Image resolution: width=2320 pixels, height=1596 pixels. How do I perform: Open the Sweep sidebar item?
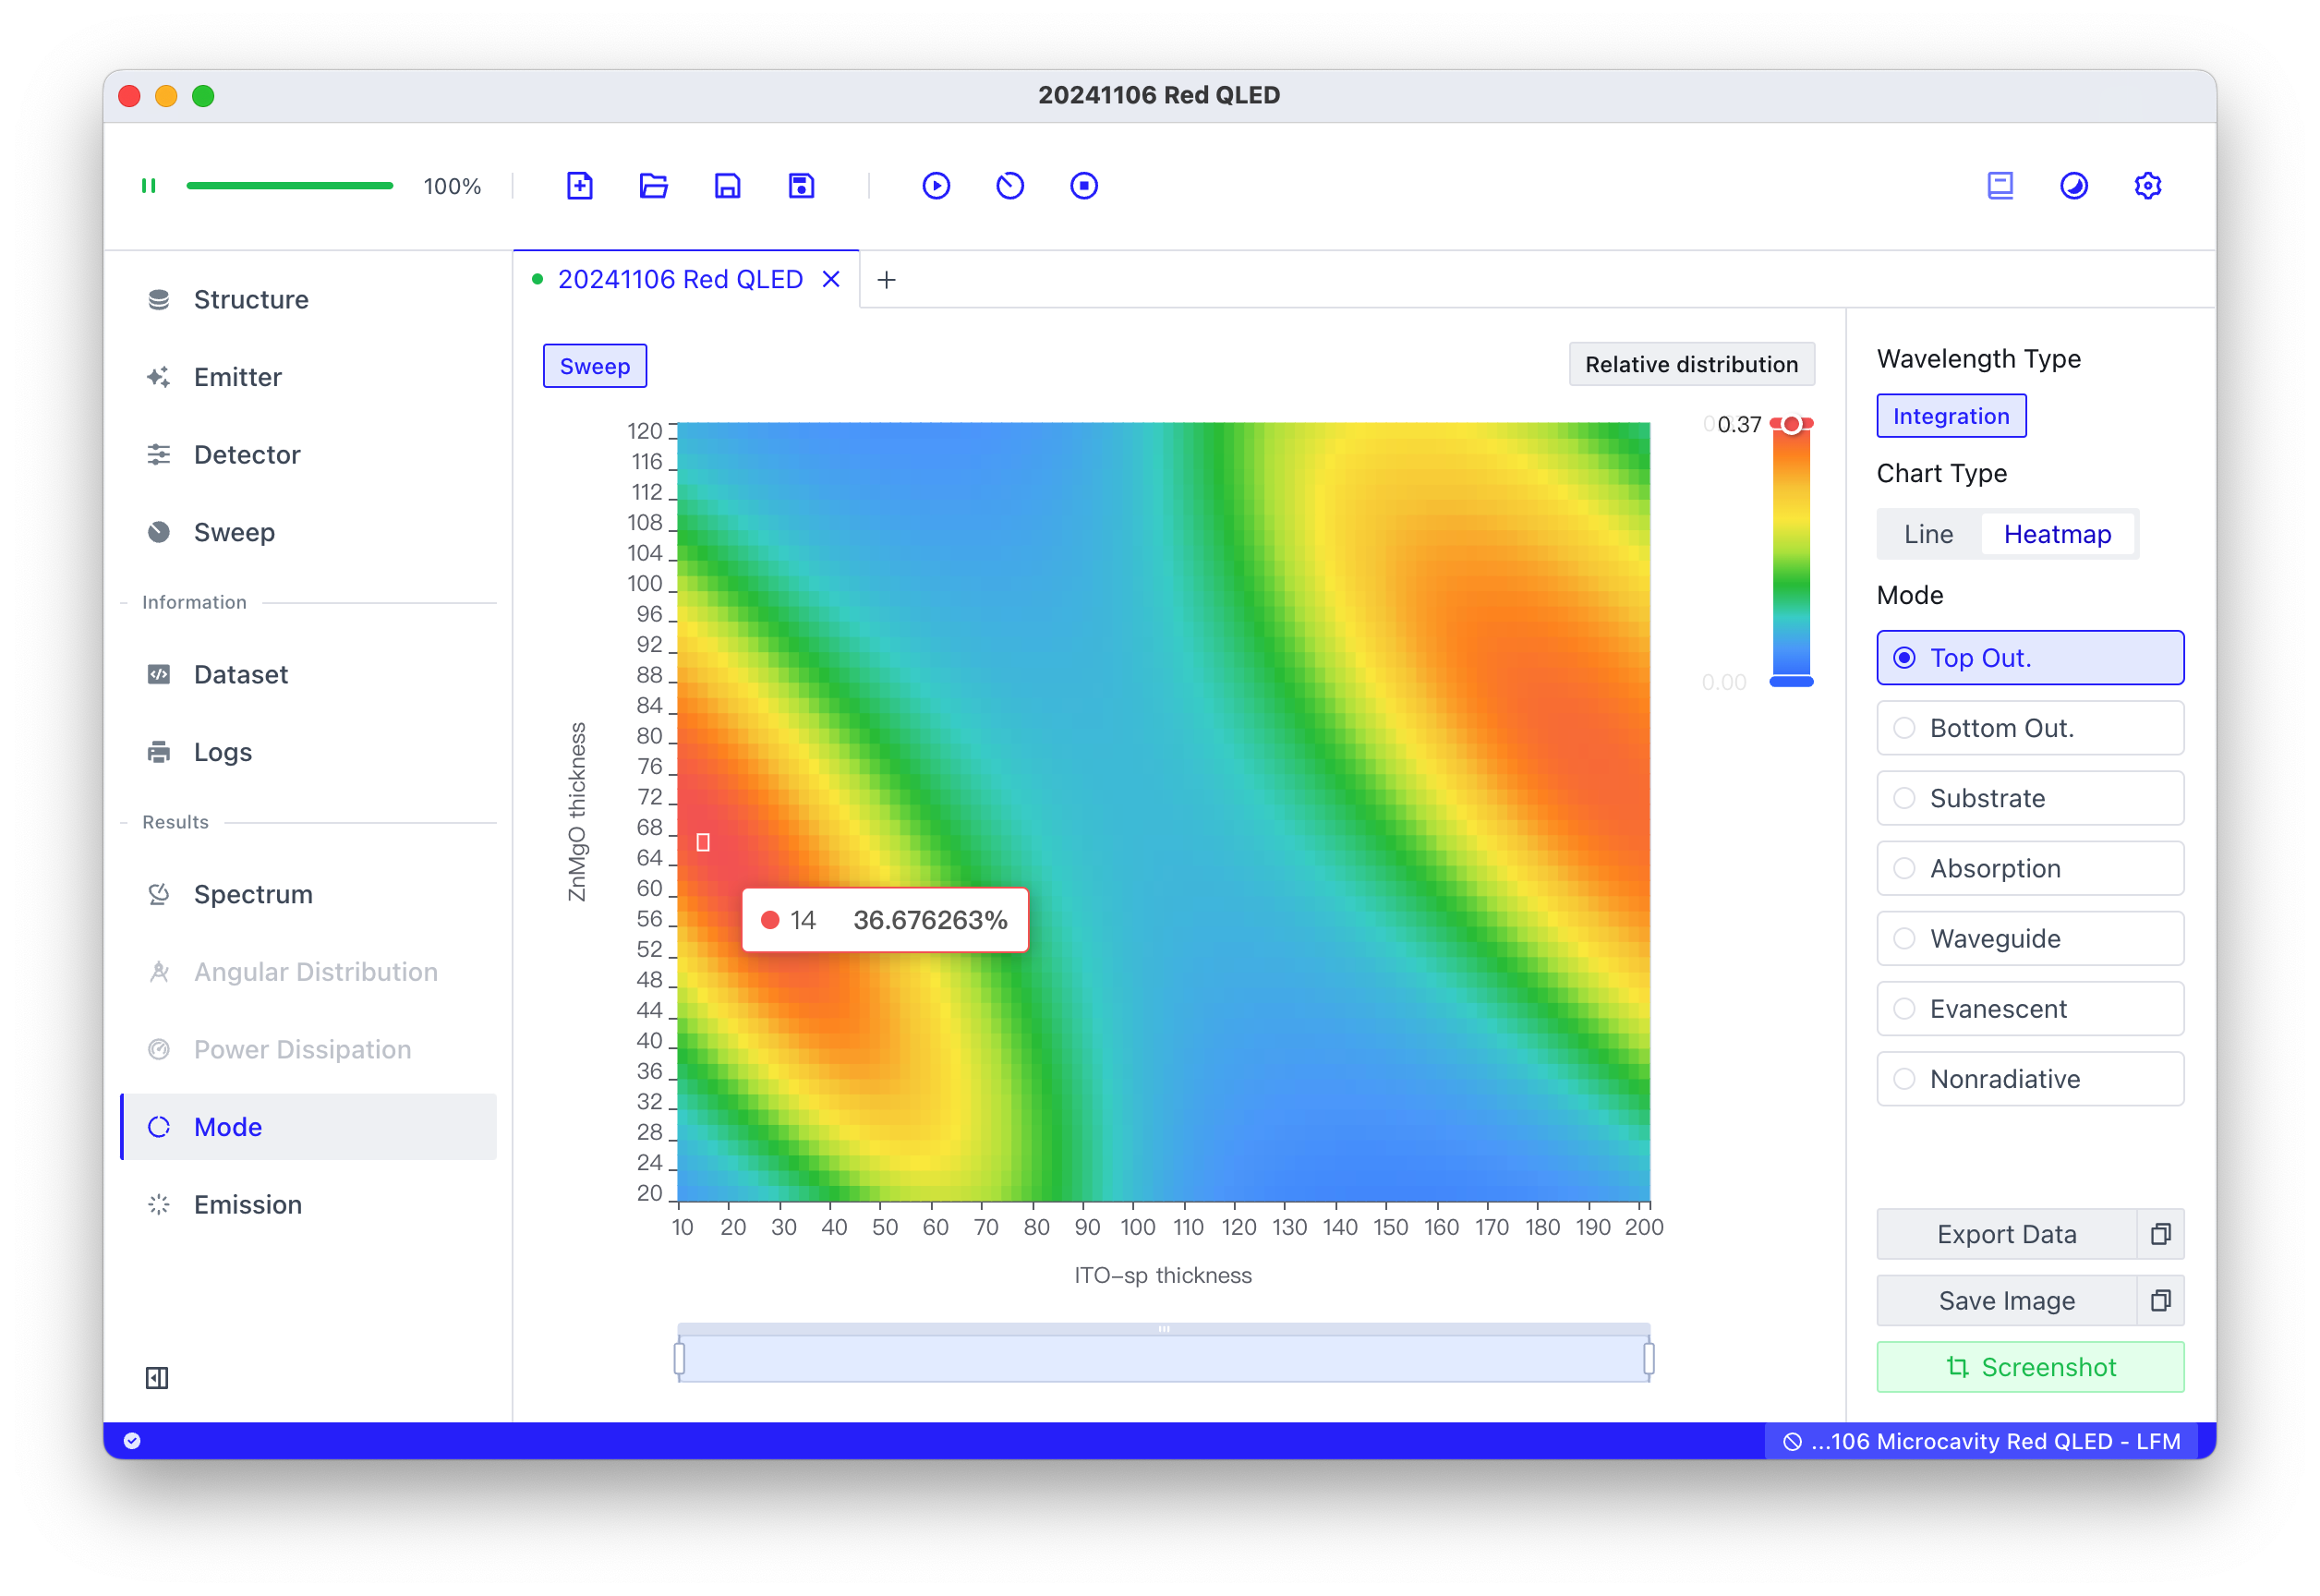pos(308,533)
